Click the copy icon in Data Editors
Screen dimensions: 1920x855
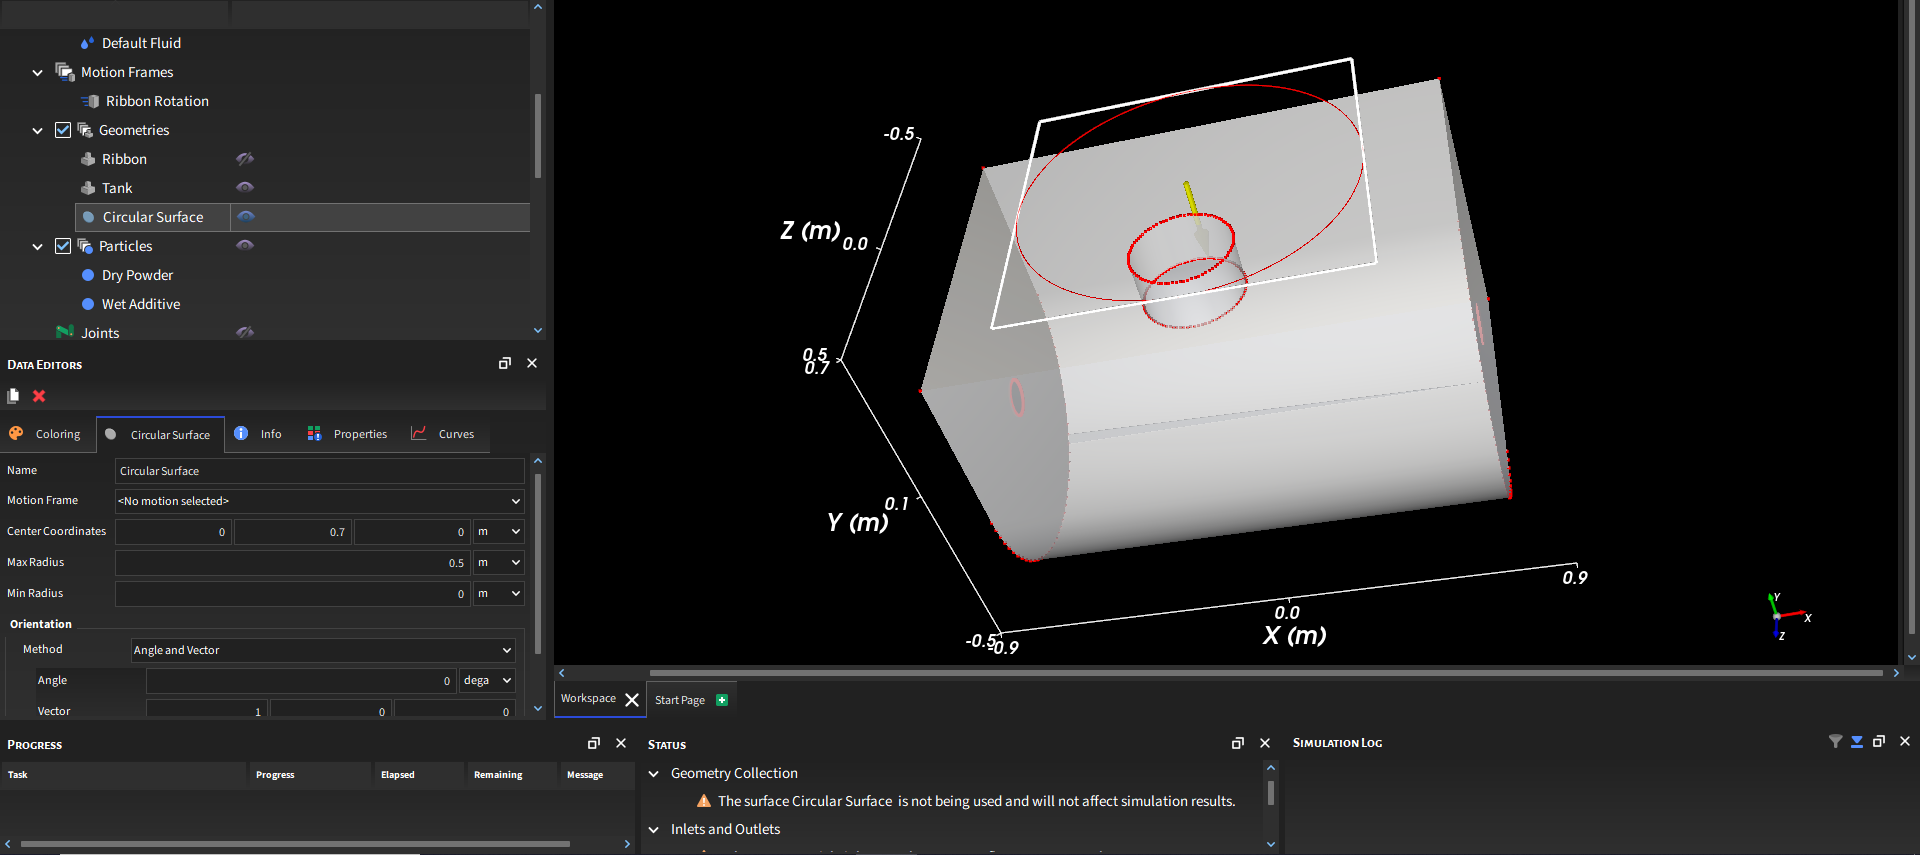[13, 396]
